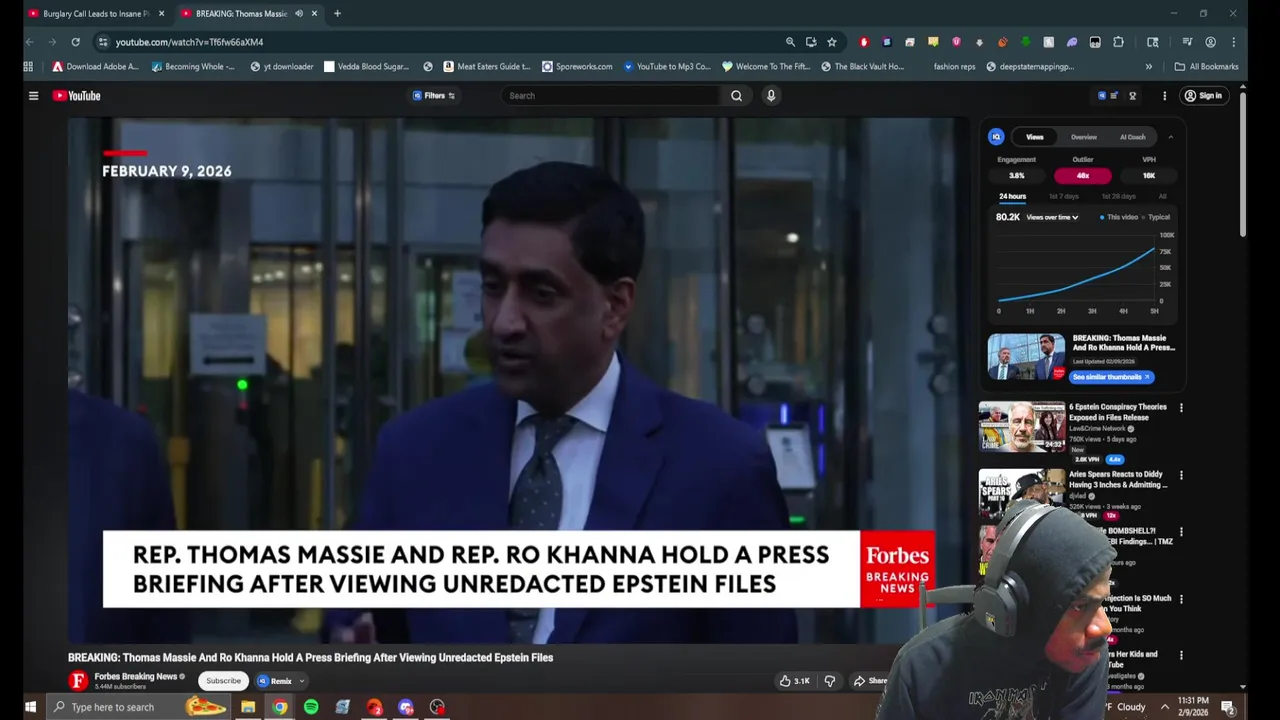Viewport: 1280px width, 720px height.
Task: Click the green download arrow extension icon
Action: point(1025,42)
